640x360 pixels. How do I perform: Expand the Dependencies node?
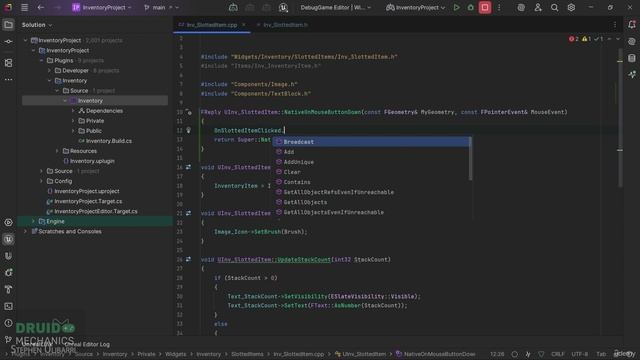tap(73, 111)
